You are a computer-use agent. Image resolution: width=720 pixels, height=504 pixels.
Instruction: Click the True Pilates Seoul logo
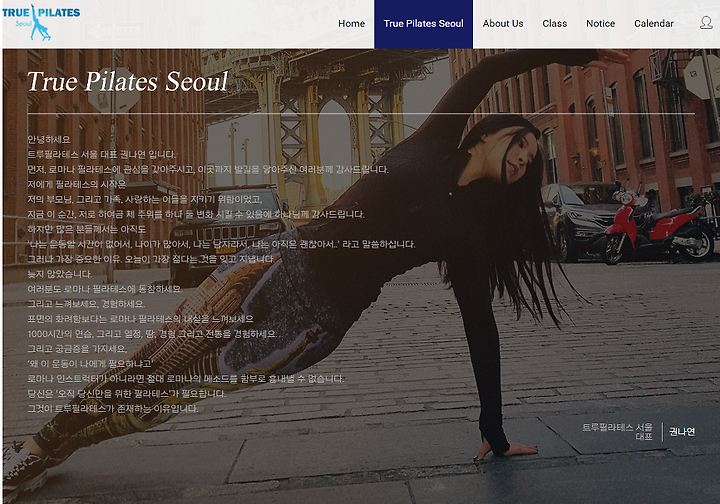[40, 22]
